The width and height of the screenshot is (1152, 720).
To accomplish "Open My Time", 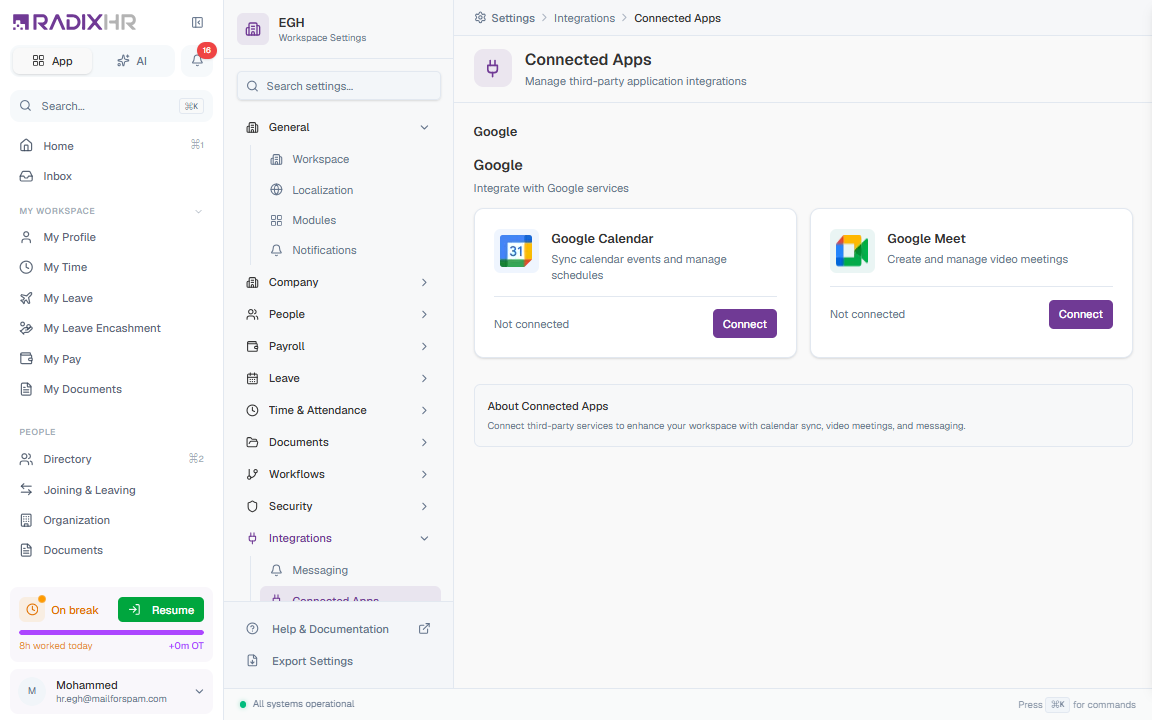I will coord(112,267).
